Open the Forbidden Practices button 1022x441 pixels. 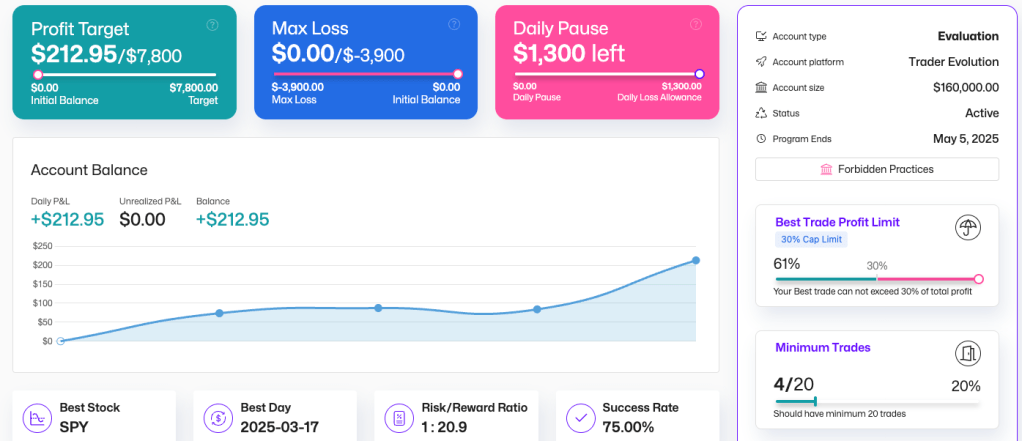pyautogui.click(x=876, y=169)
